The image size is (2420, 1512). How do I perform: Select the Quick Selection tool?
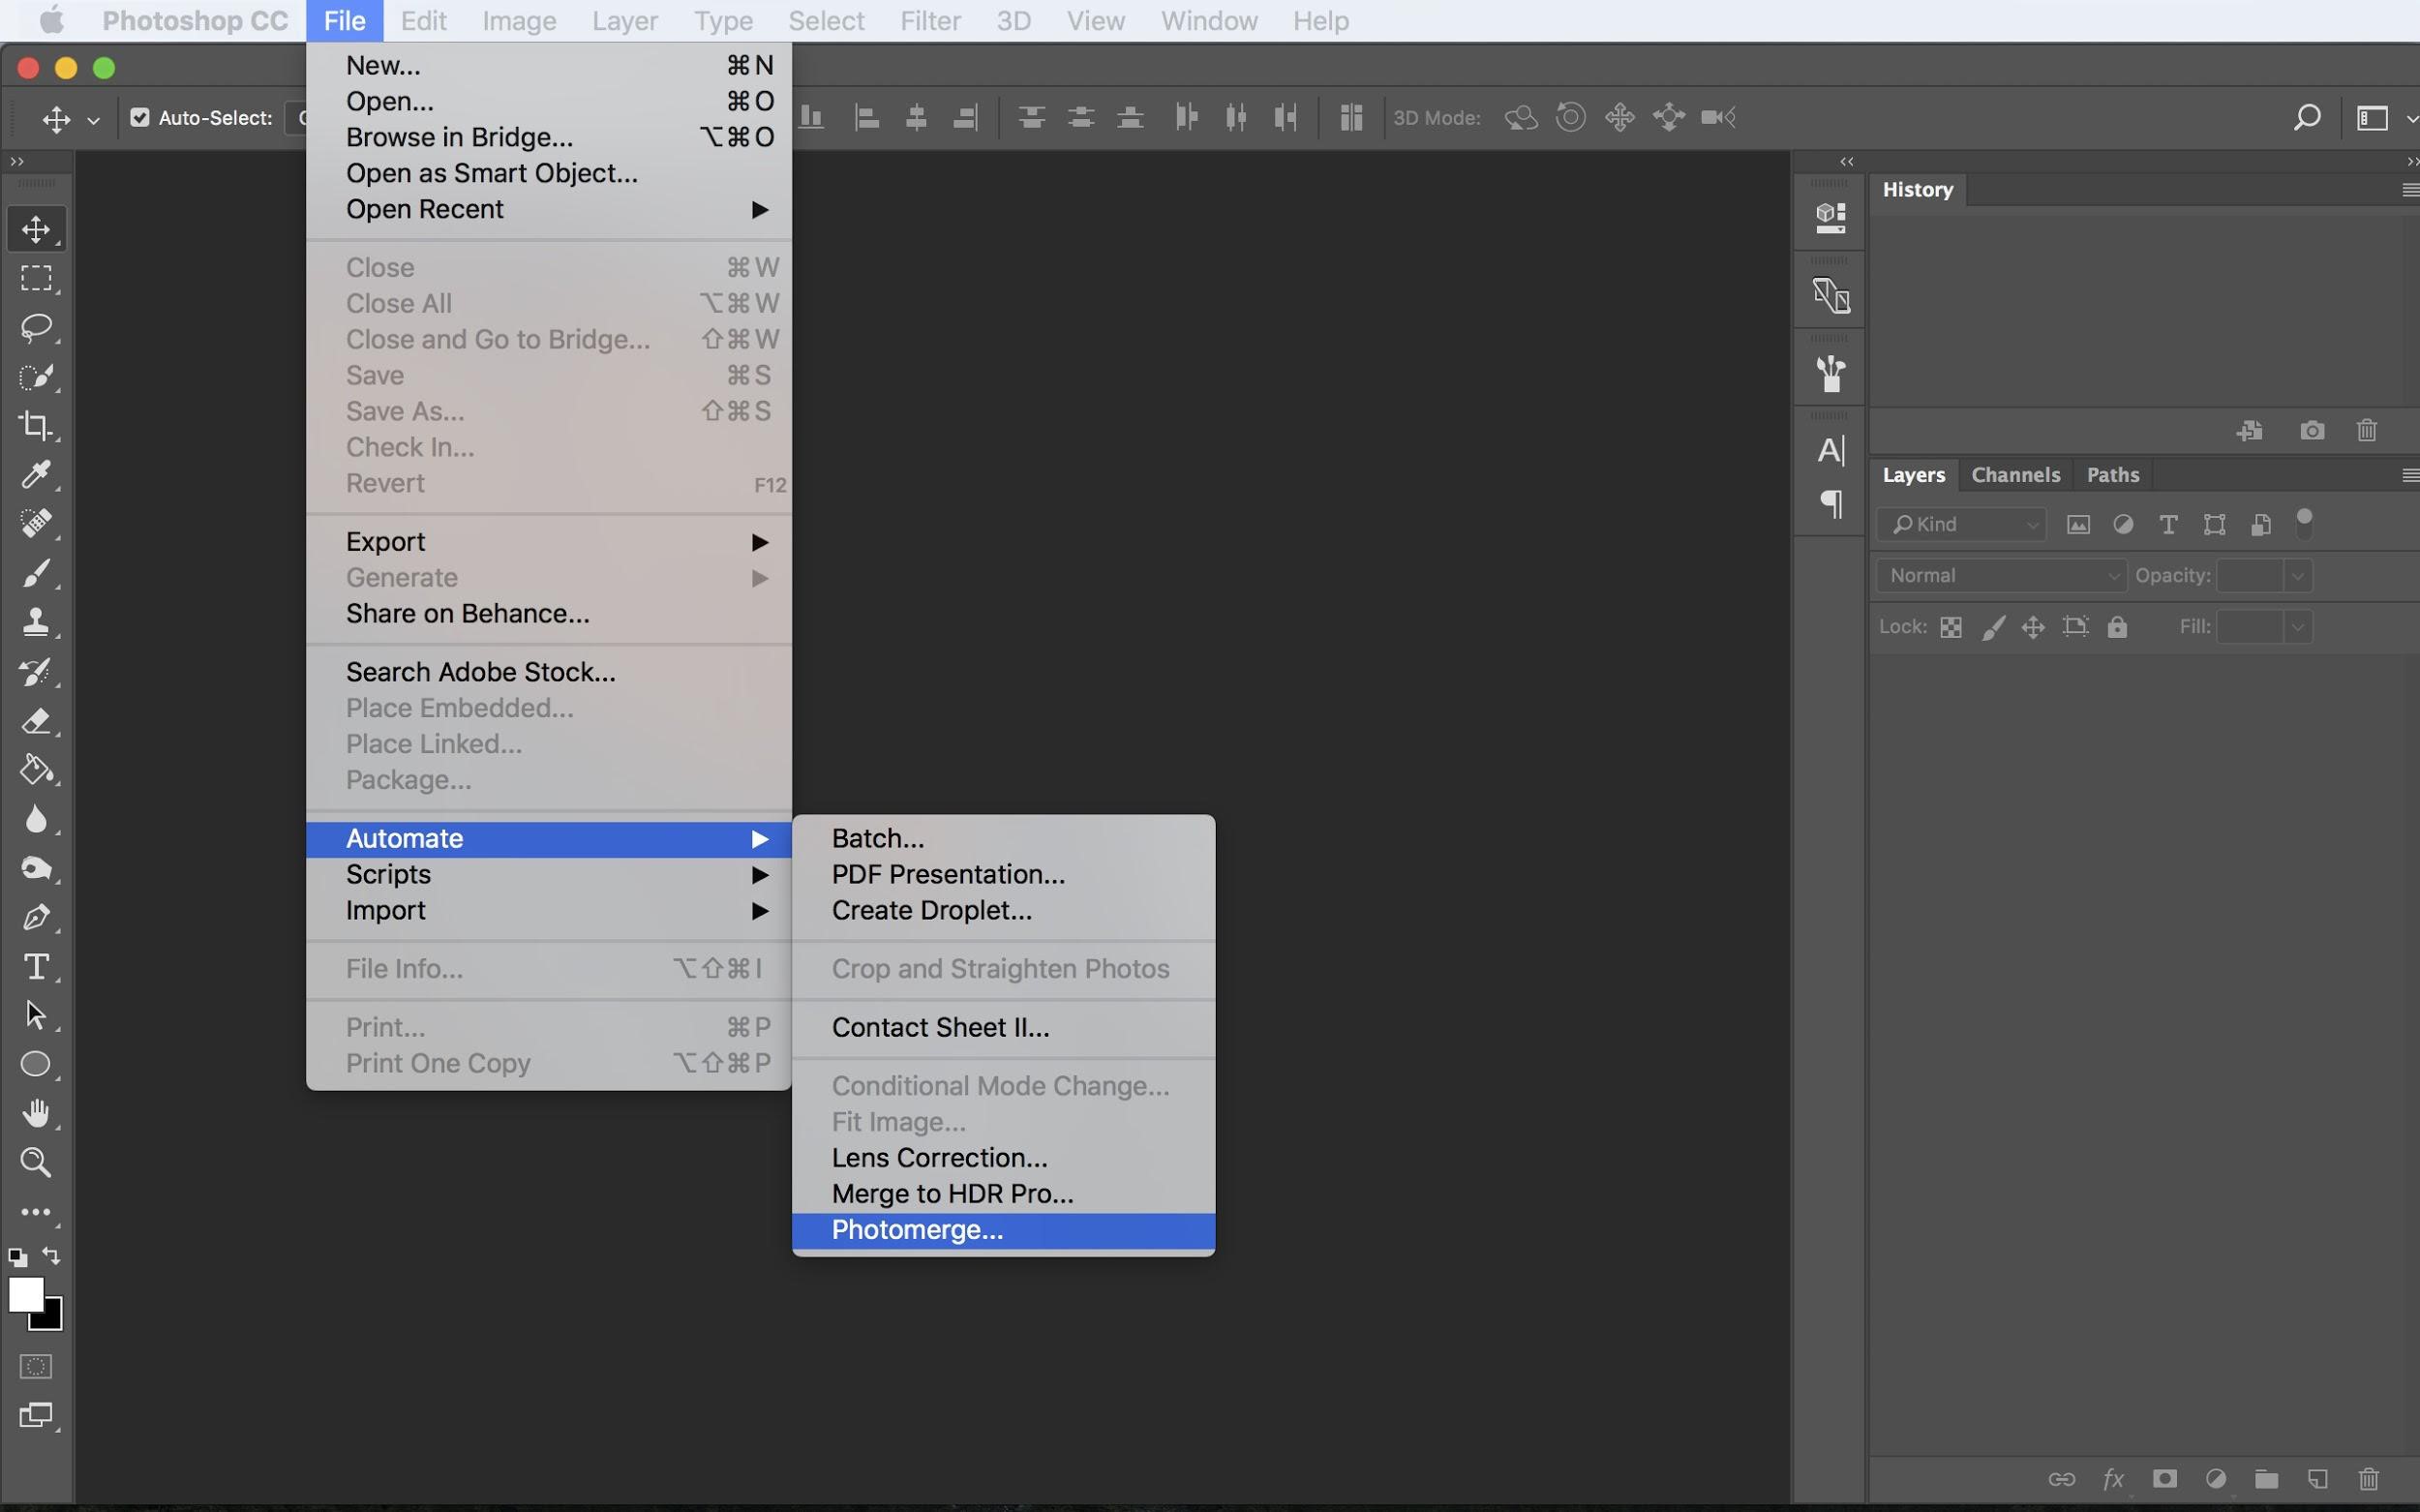point(36,377)
